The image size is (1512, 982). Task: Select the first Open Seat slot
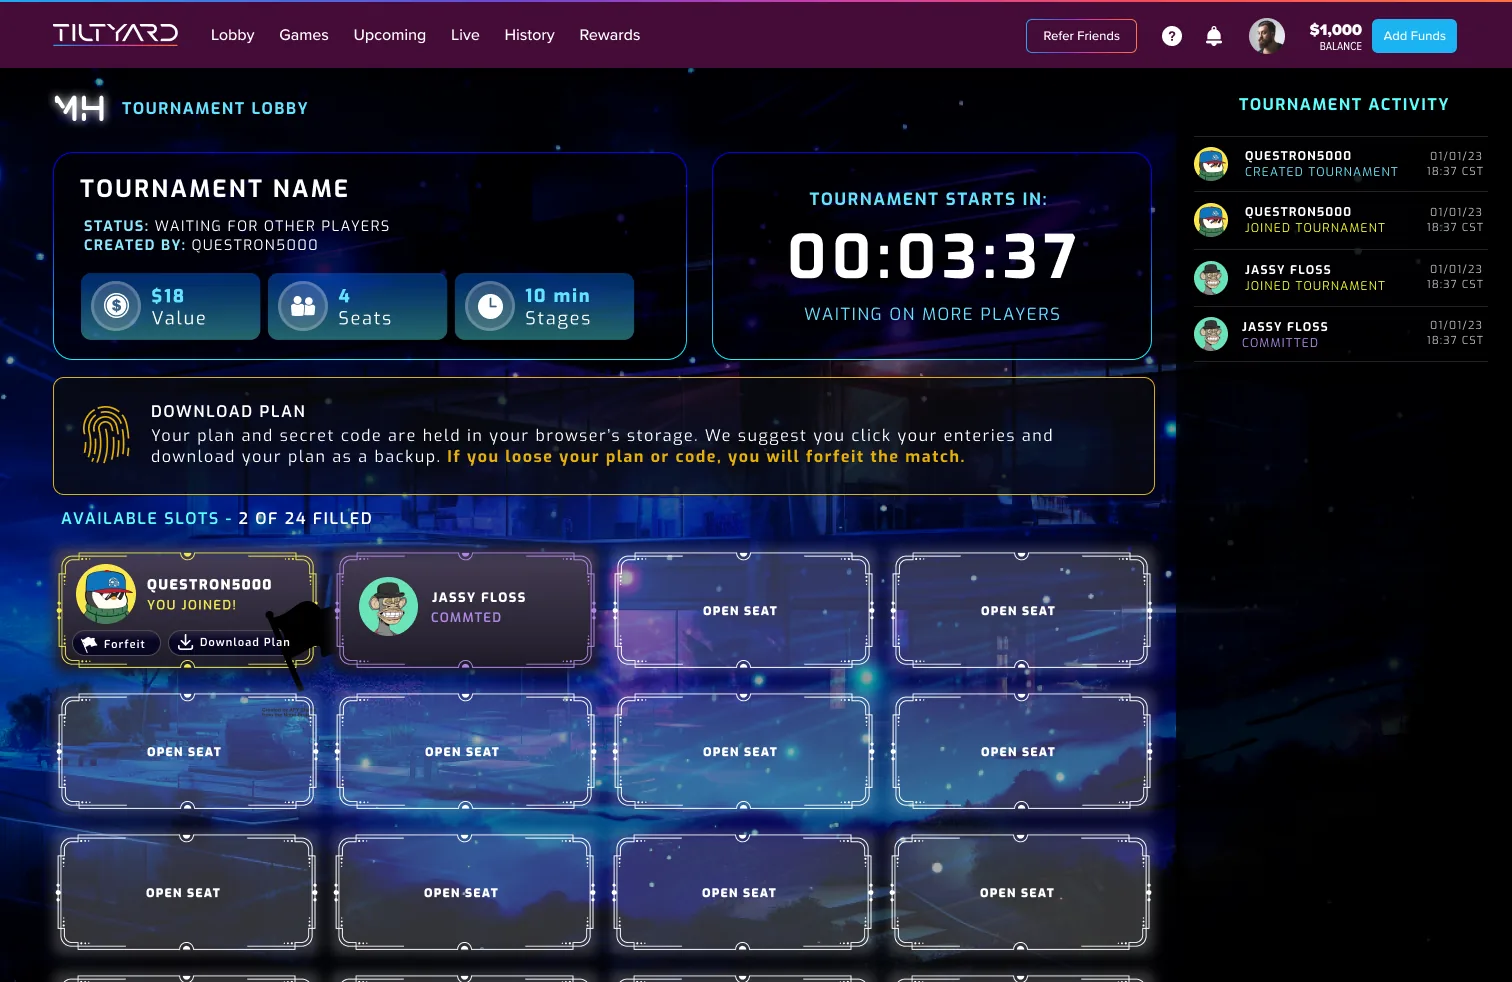tap(740, 610)
